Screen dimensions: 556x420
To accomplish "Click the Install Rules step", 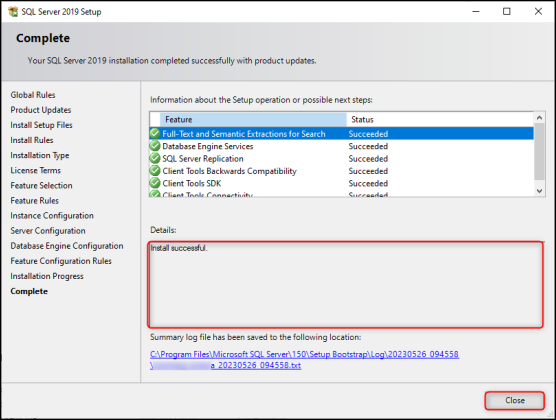I will coord(32,140).
